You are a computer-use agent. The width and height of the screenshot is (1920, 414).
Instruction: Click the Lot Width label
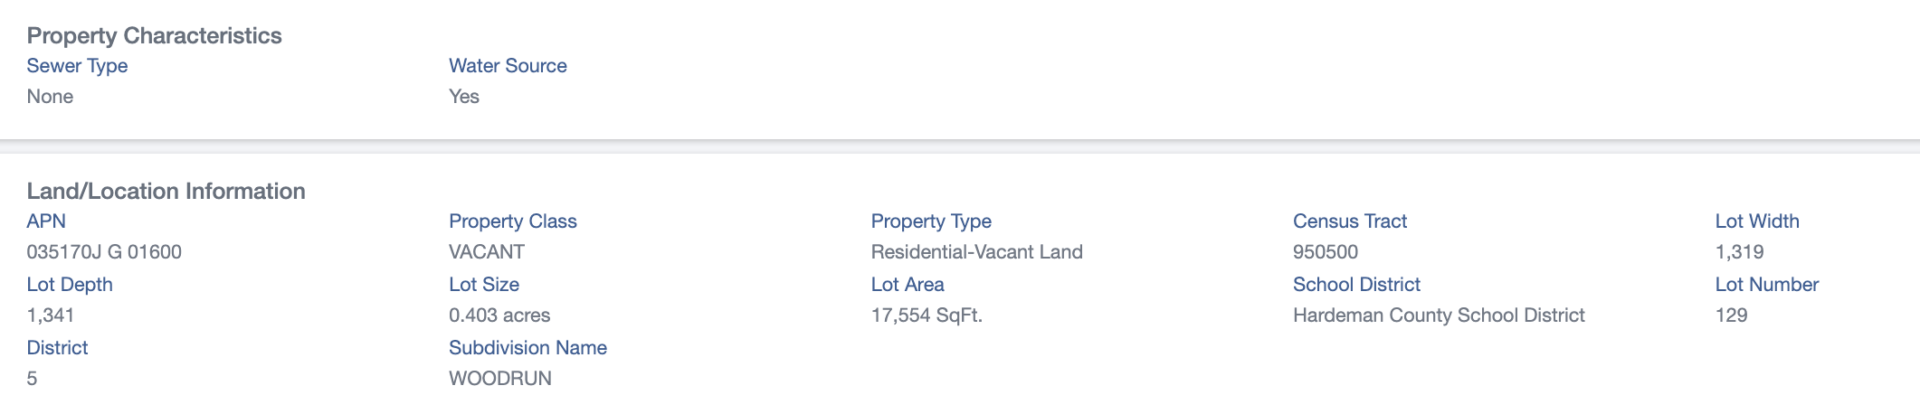(x=1757, y=221)
